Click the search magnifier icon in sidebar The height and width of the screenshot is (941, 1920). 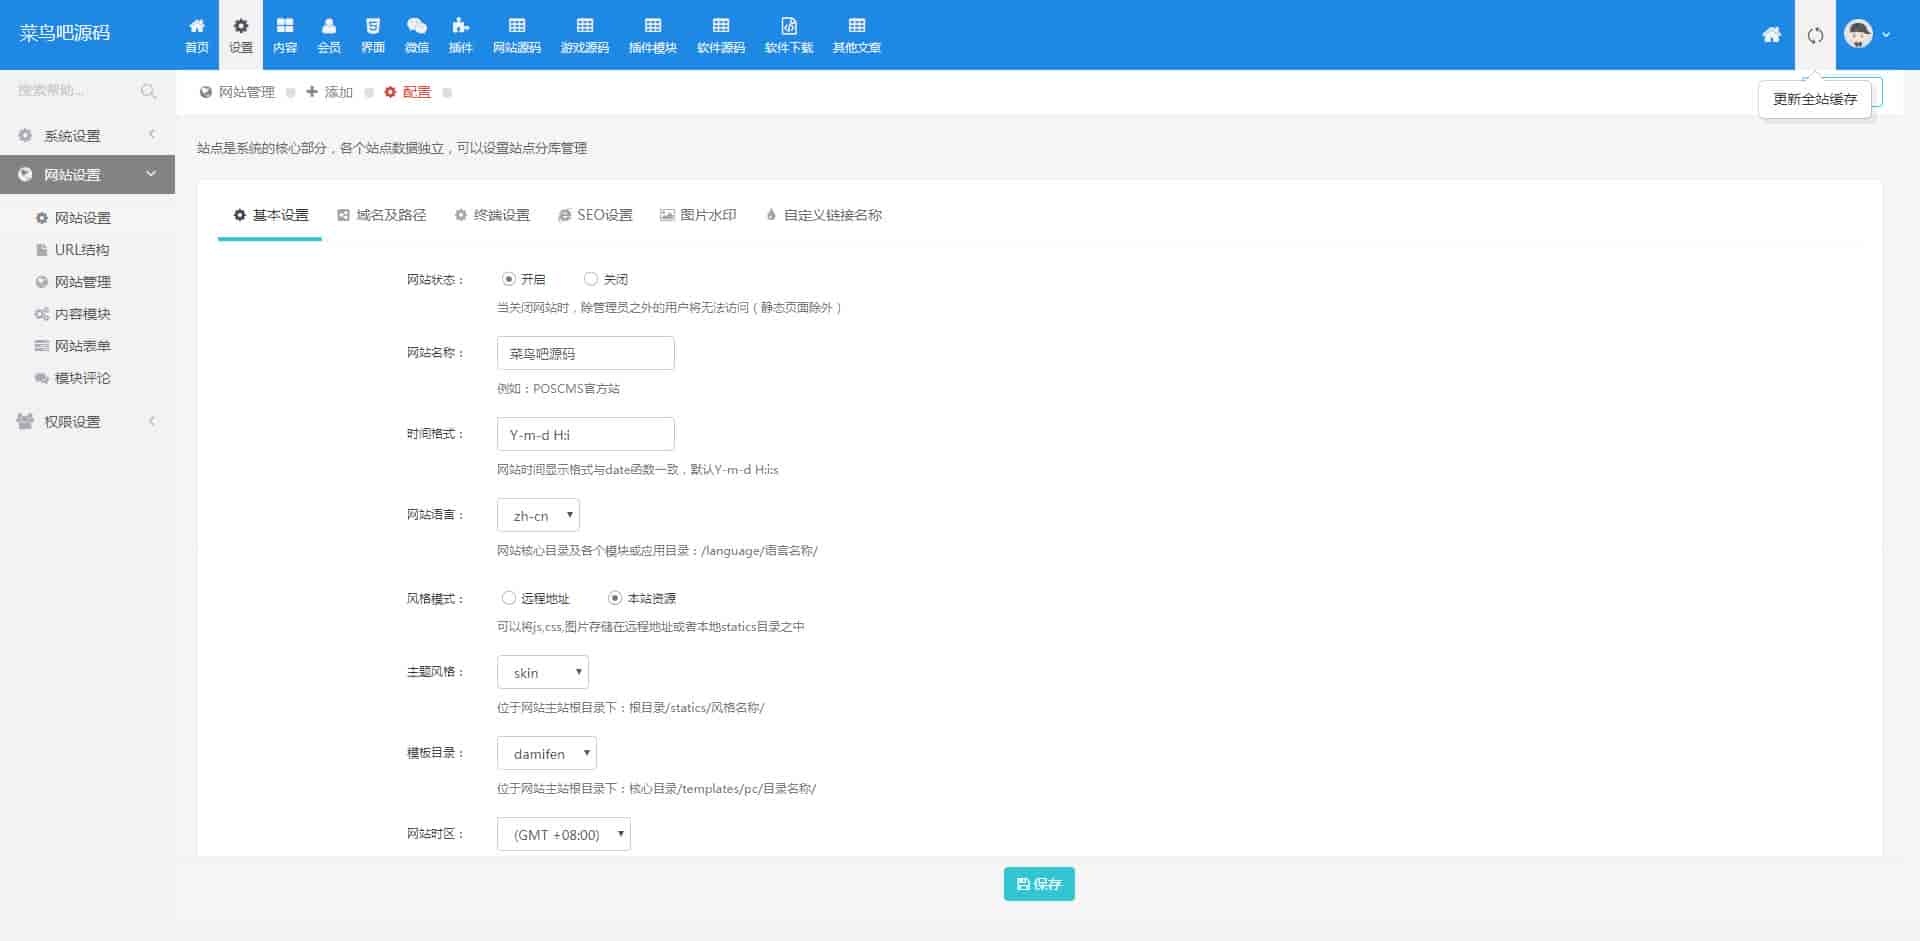tap(148, 91)
